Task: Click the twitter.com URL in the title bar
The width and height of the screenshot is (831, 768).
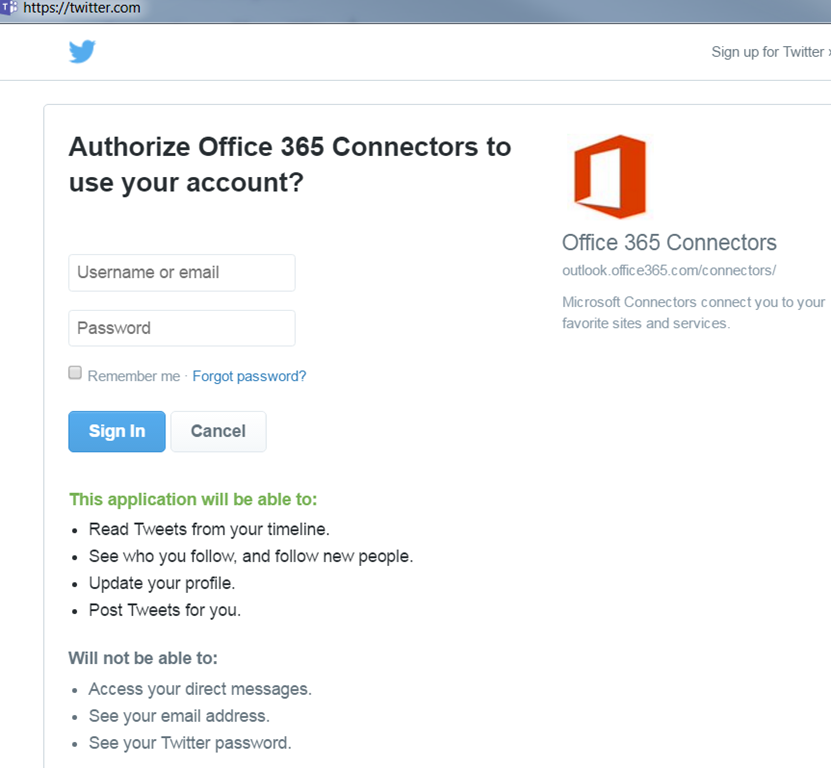Action: click(81, 8)
